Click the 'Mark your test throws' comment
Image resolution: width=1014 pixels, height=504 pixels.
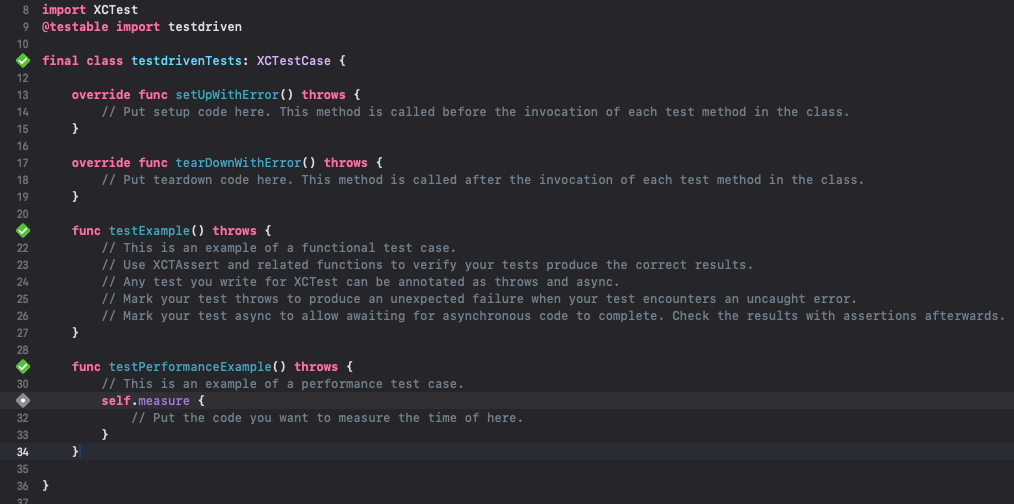(479, 299)
